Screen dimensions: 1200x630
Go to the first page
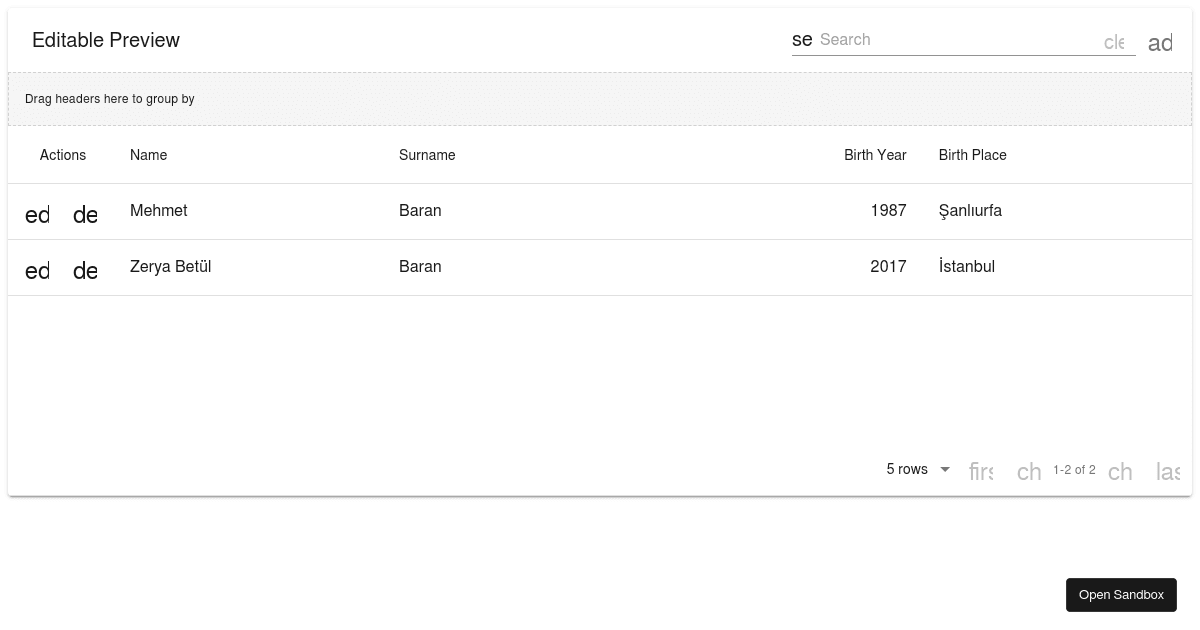click(981, 471)
